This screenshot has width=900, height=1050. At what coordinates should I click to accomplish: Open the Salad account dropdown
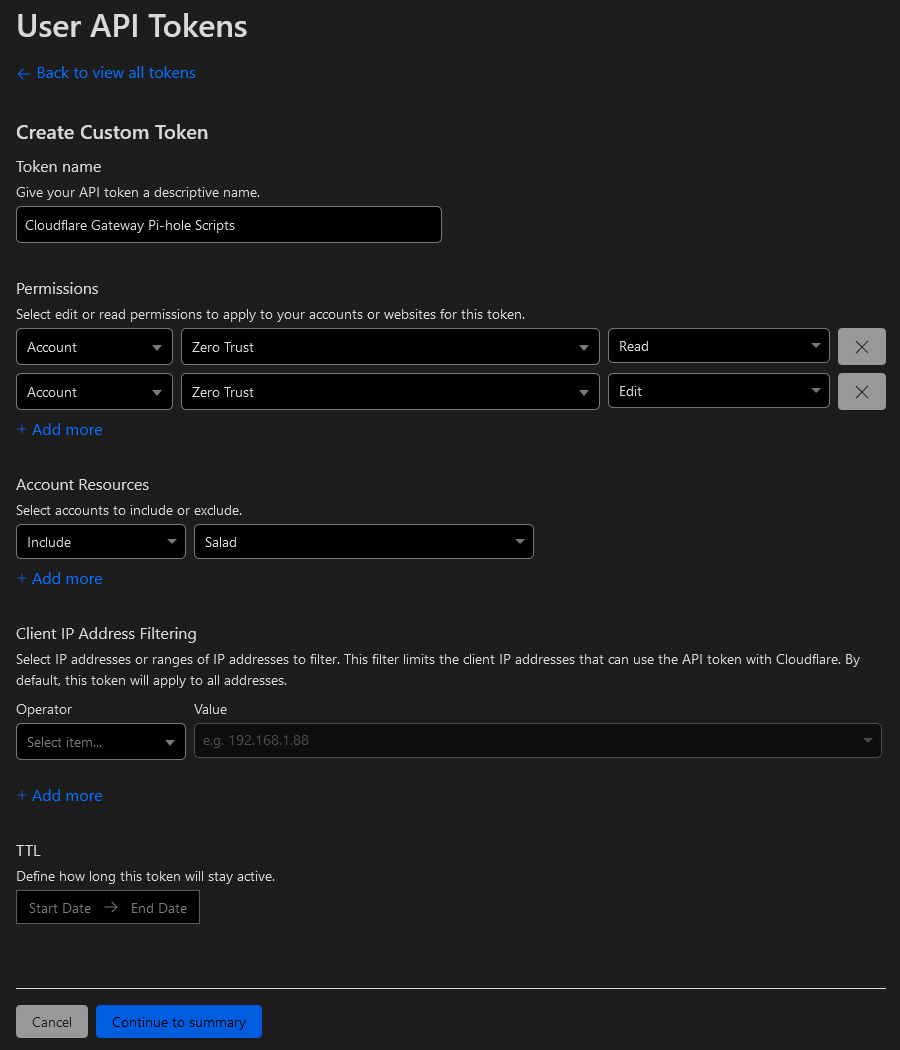(x=364, y=542)
